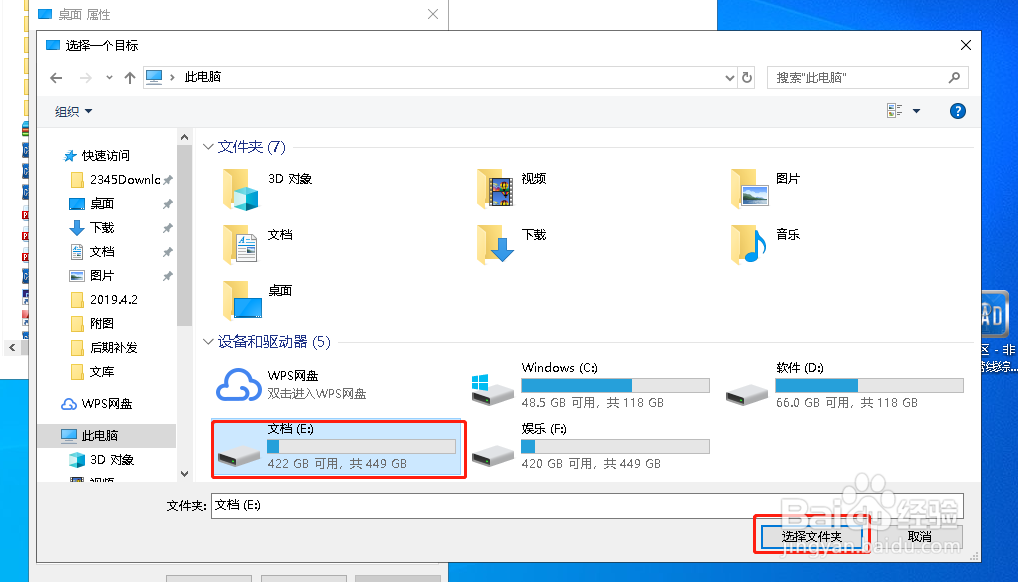Open the 后期补发 folder in sidebar
This screenshot has height=582, width=1018.
click(x=114, y=348)
